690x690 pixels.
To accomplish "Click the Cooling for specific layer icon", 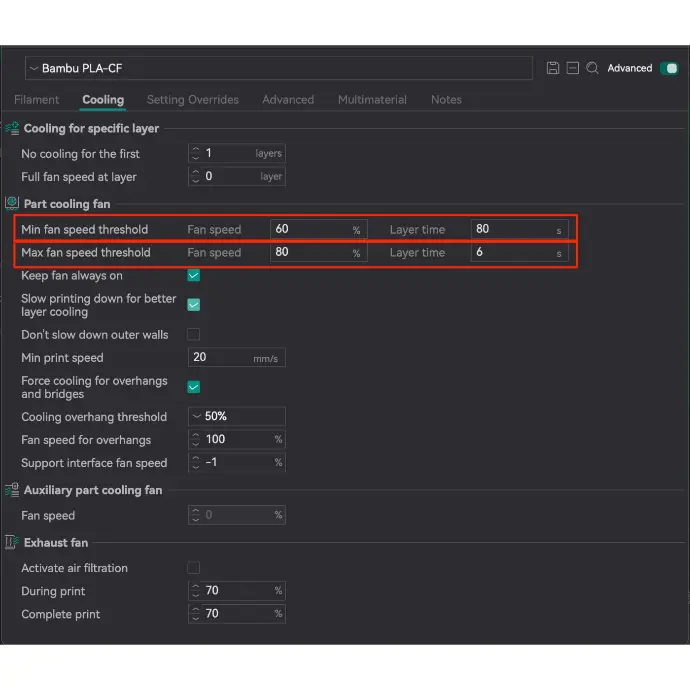I will click(x=13, y=128).
